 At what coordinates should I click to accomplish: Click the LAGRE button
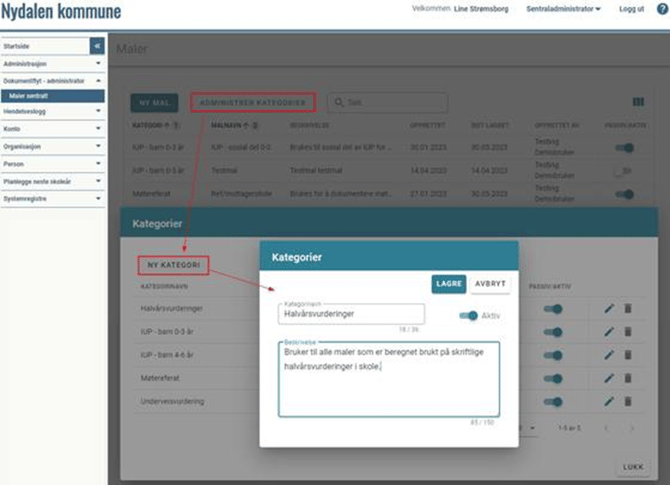pos(449,284)
